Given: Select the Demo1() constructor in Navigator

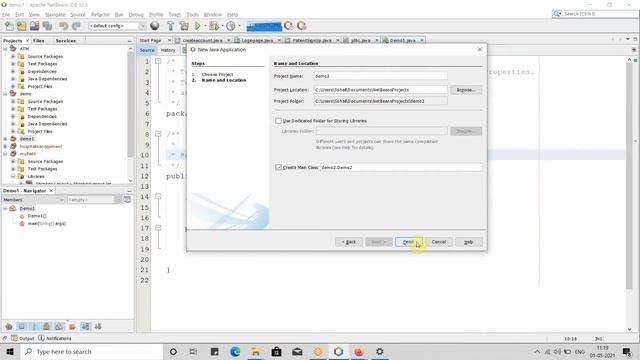Looking at the screenshot, I should coord(37,216).
